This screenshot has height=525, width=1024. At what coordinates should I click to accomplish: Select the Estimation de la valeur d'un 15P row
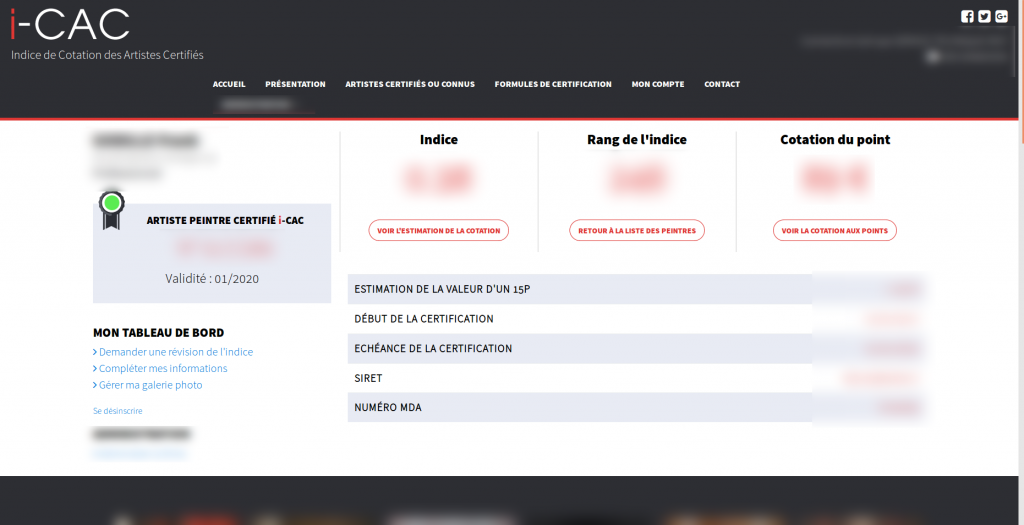pos(580,289)
